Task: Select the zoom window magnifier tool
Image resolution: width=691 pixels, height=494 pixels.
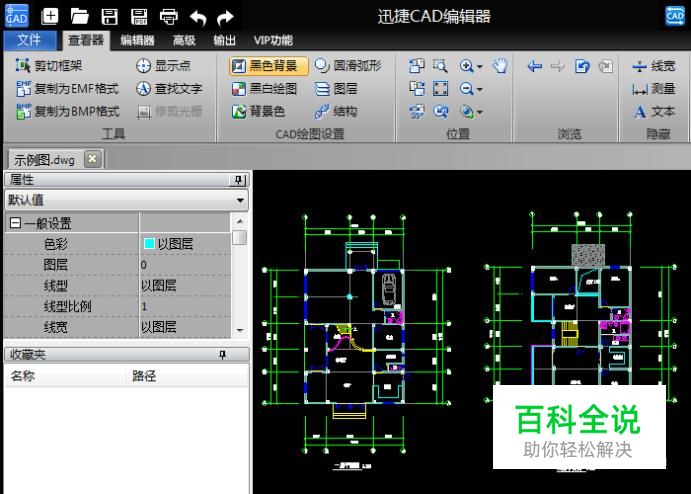Action: [x=440, y=66]
